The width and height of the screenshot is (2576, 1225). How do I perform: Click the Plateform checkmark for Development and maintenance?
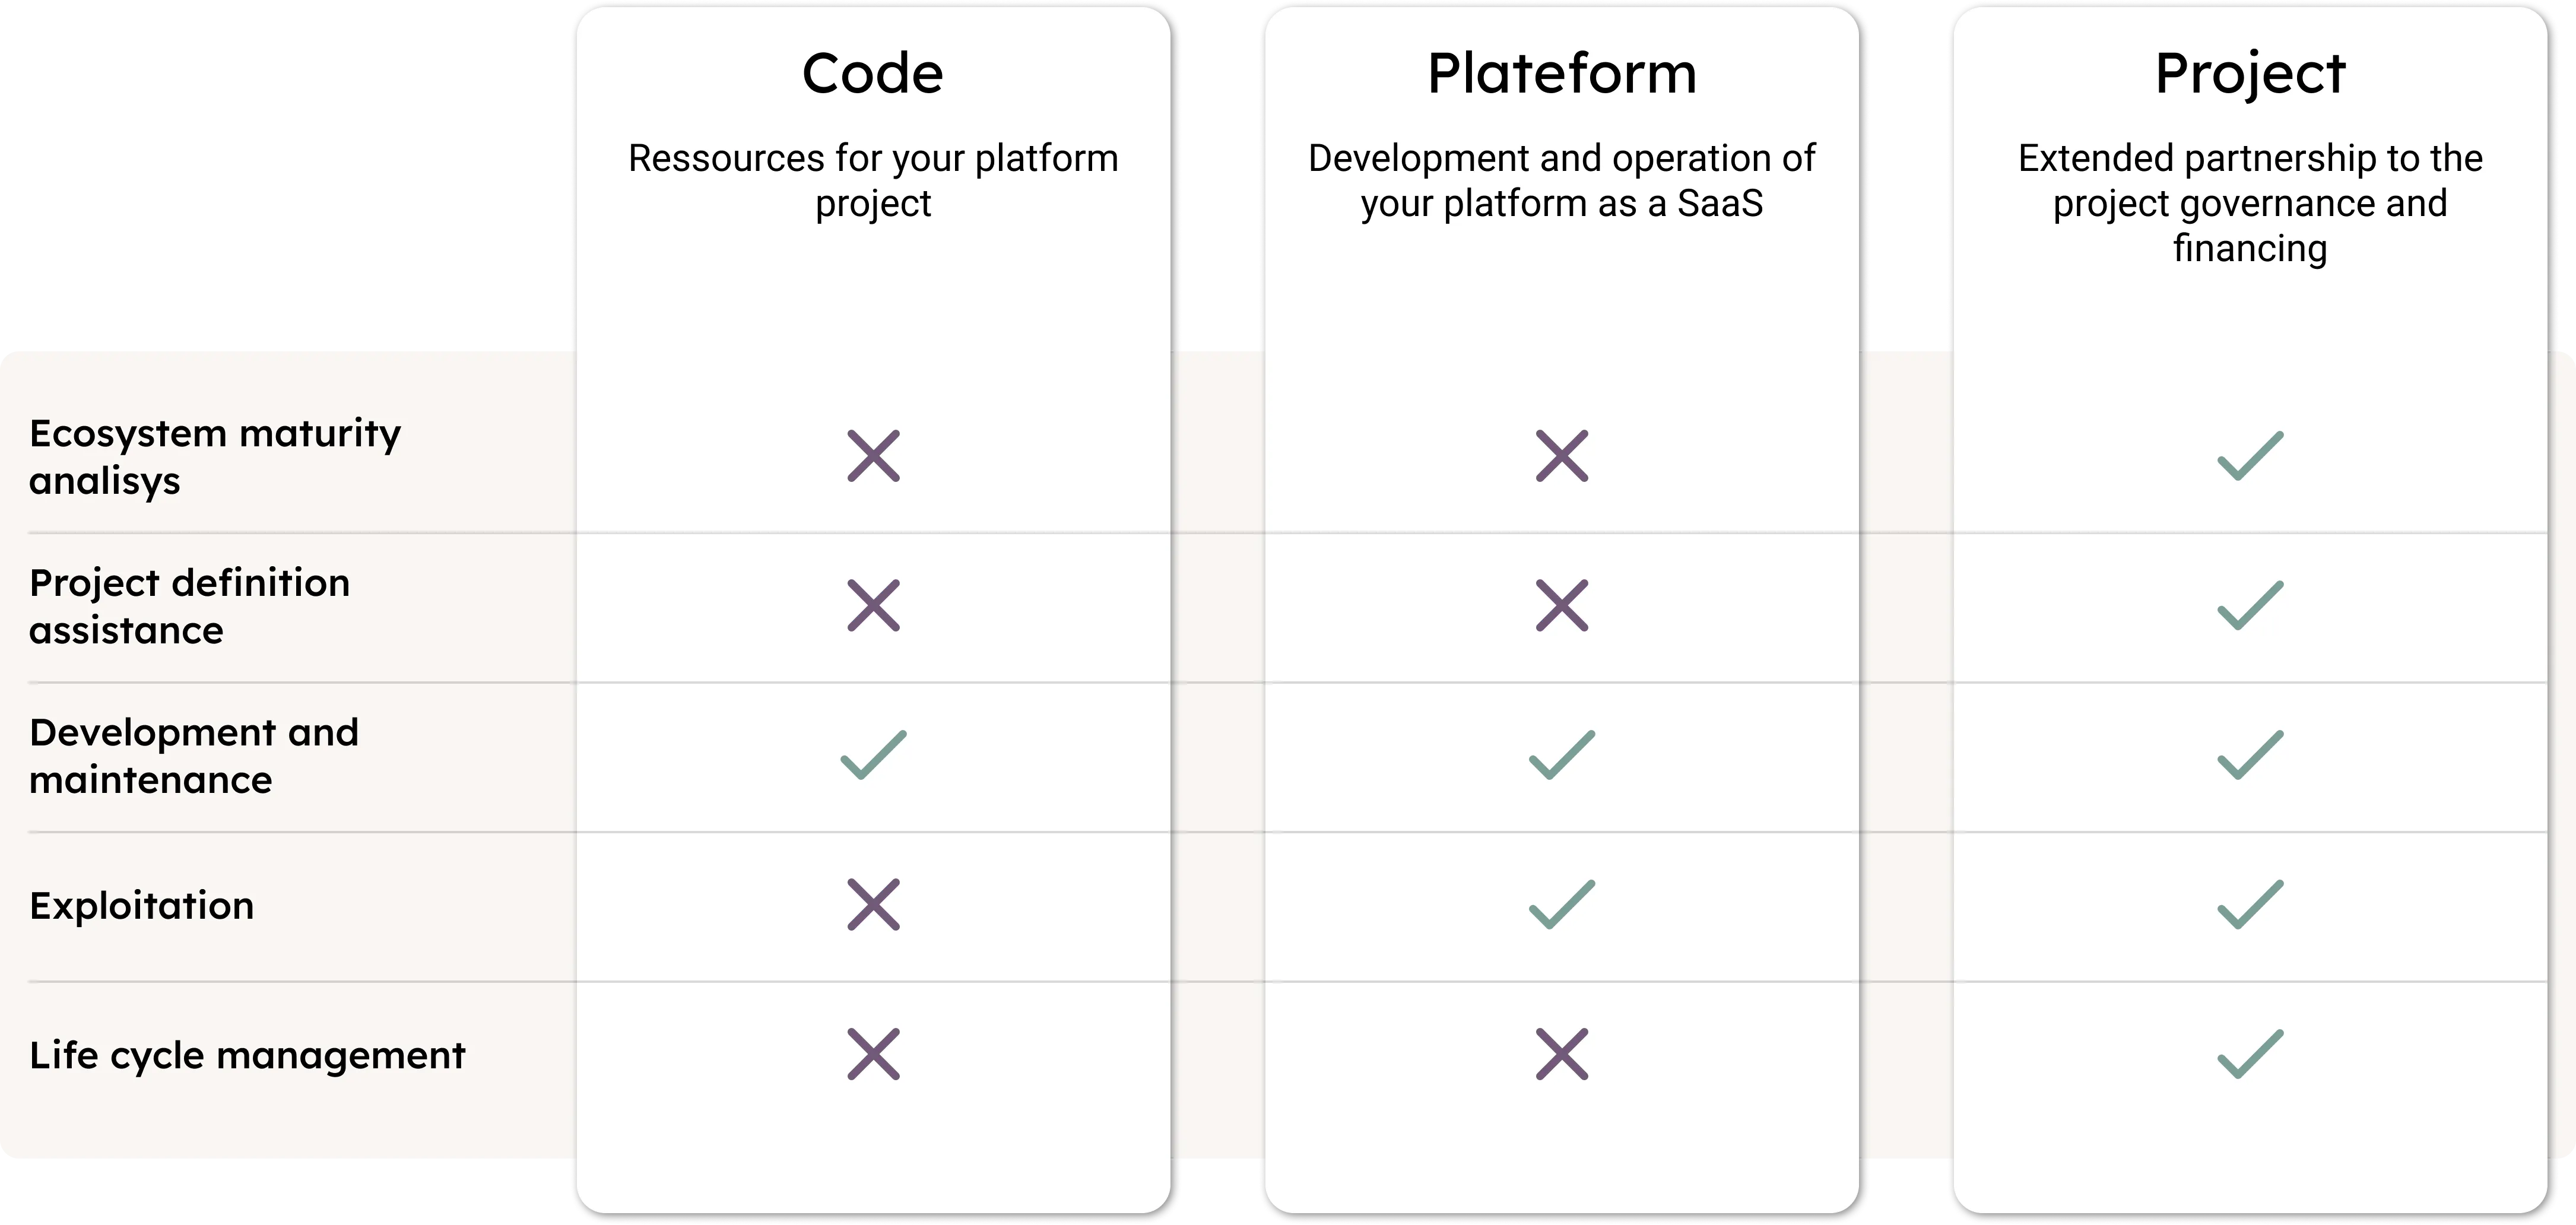(x=1561, y=755)
